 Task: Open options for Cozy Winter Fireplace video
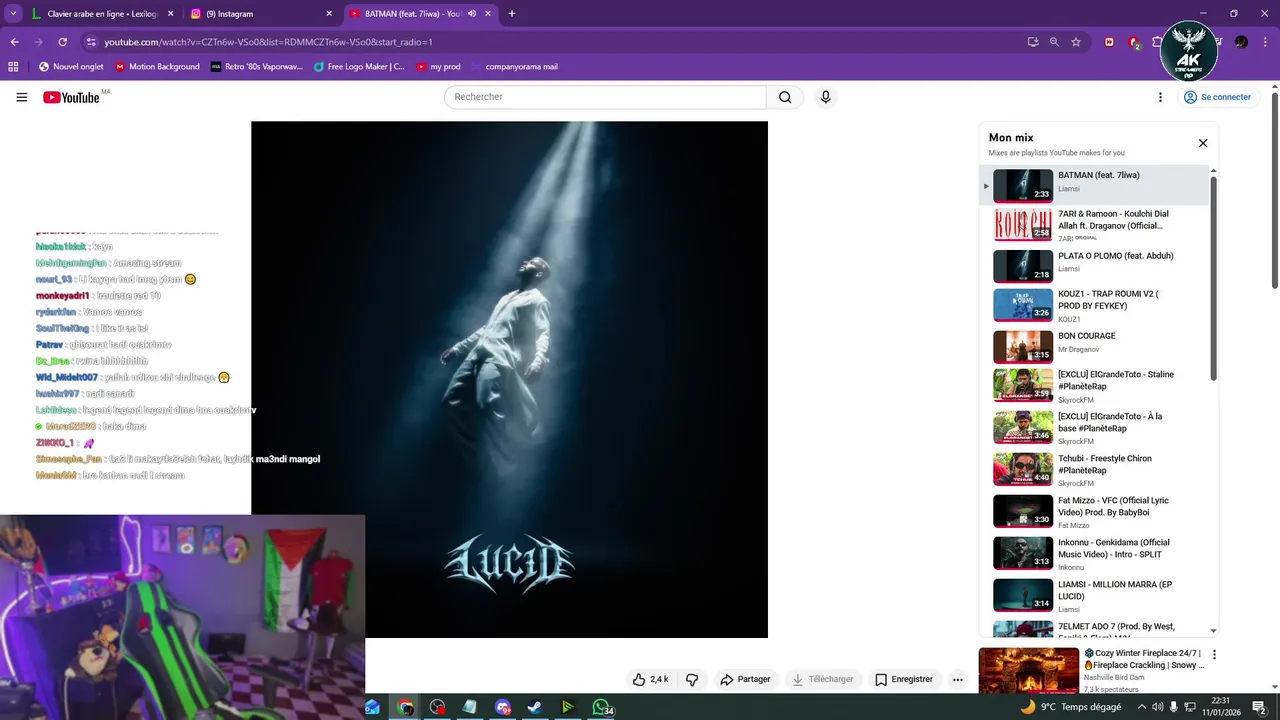click(x=1215, y=655)
